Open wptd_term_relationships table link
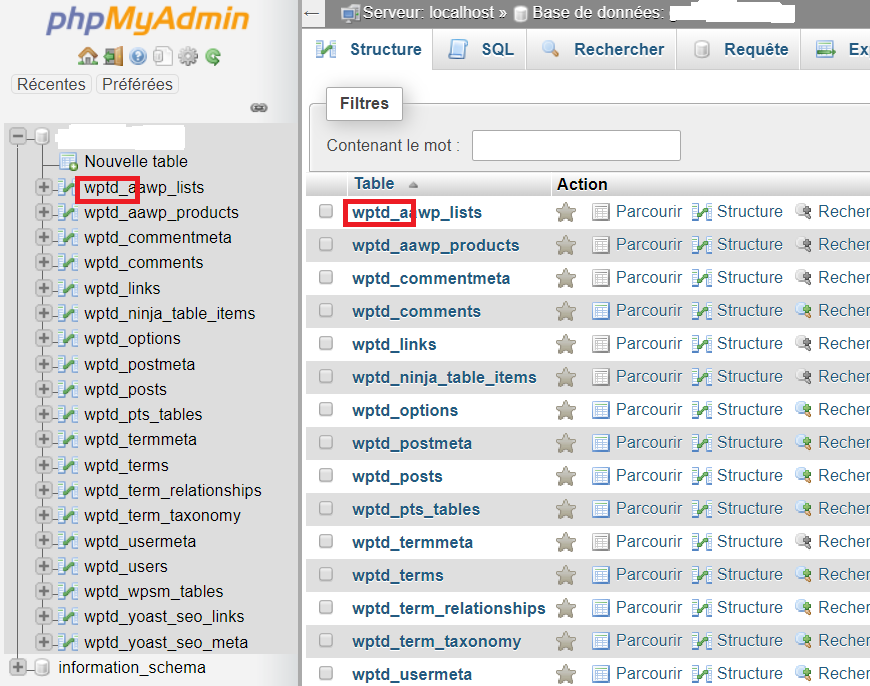870x686 pixels. coord(448,608)
